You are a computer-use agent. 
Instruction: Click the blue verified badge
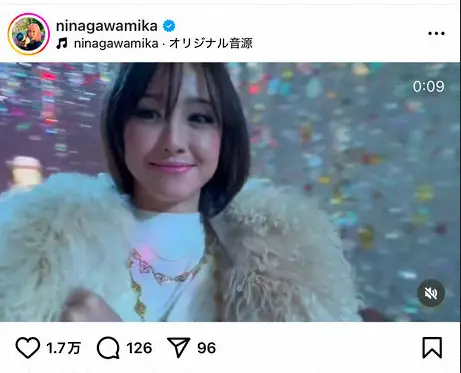click(169, 26)
